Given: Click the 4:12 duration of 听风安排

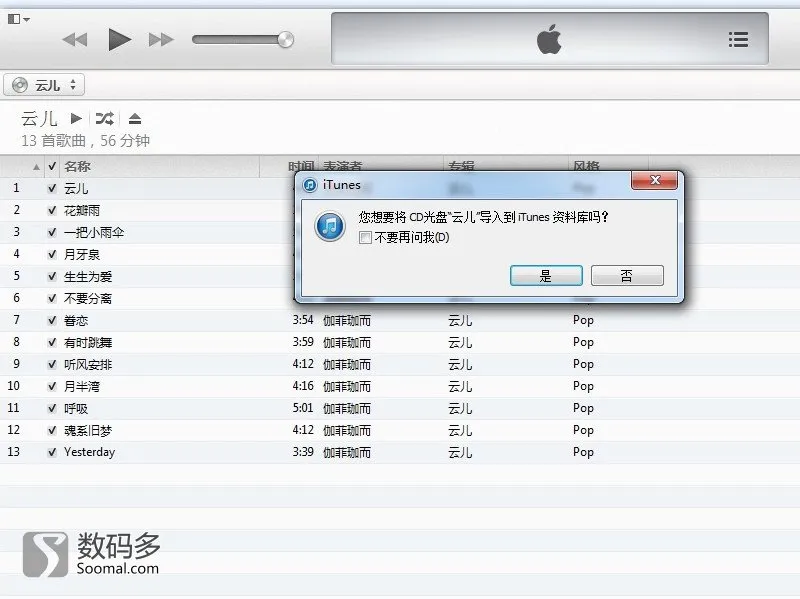Looking at the screenshot, I should pos(303,364).
